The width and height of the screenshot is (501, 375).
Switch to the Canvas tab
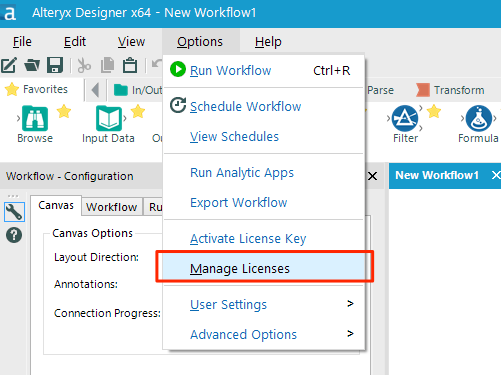coord(56,205)
